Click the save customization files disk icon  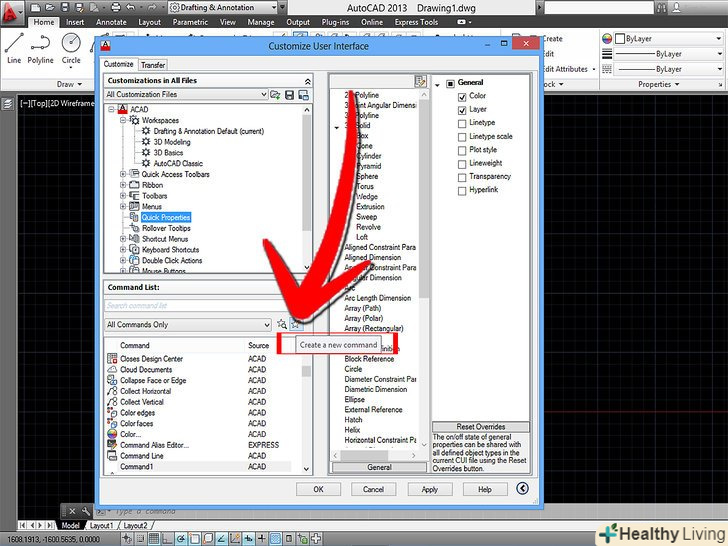pyautogui.click(x=289, y=95)
